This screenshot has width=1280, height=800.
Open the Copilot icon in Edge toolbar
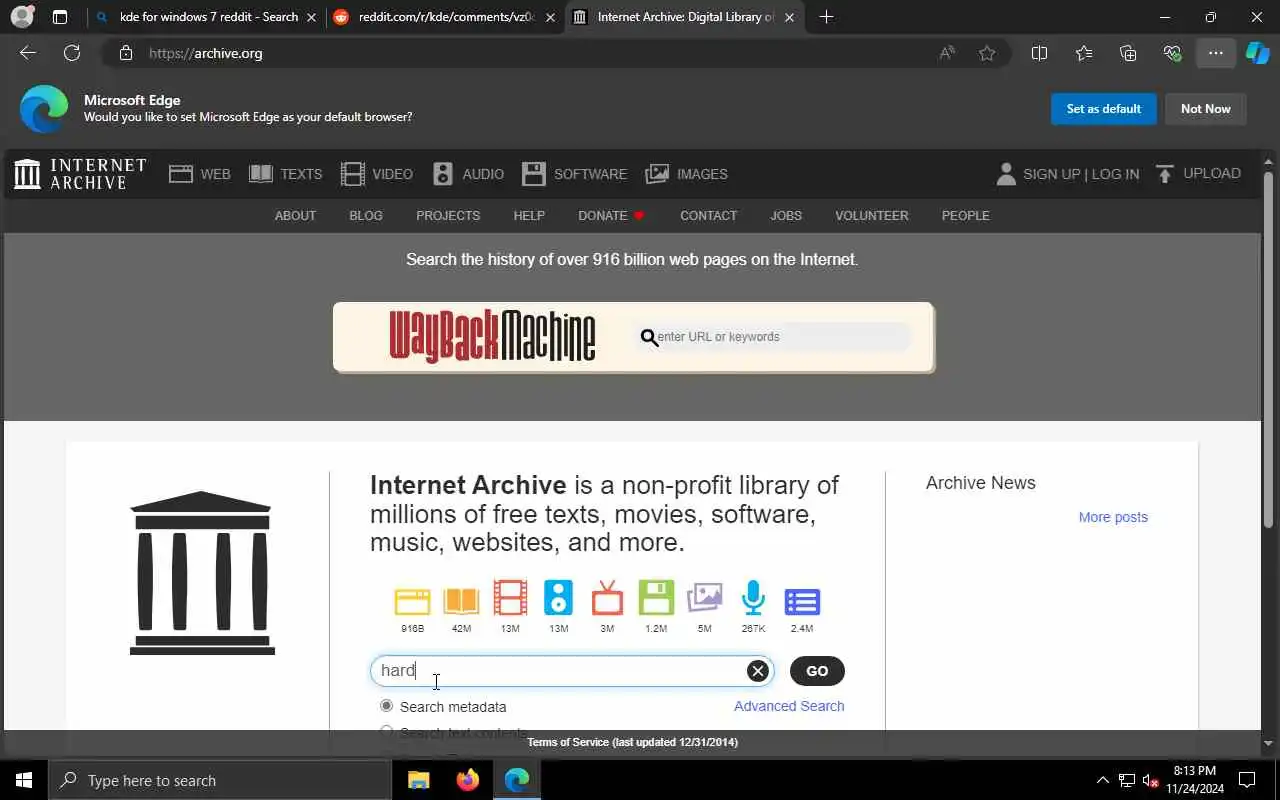(x=1257, y=53)
